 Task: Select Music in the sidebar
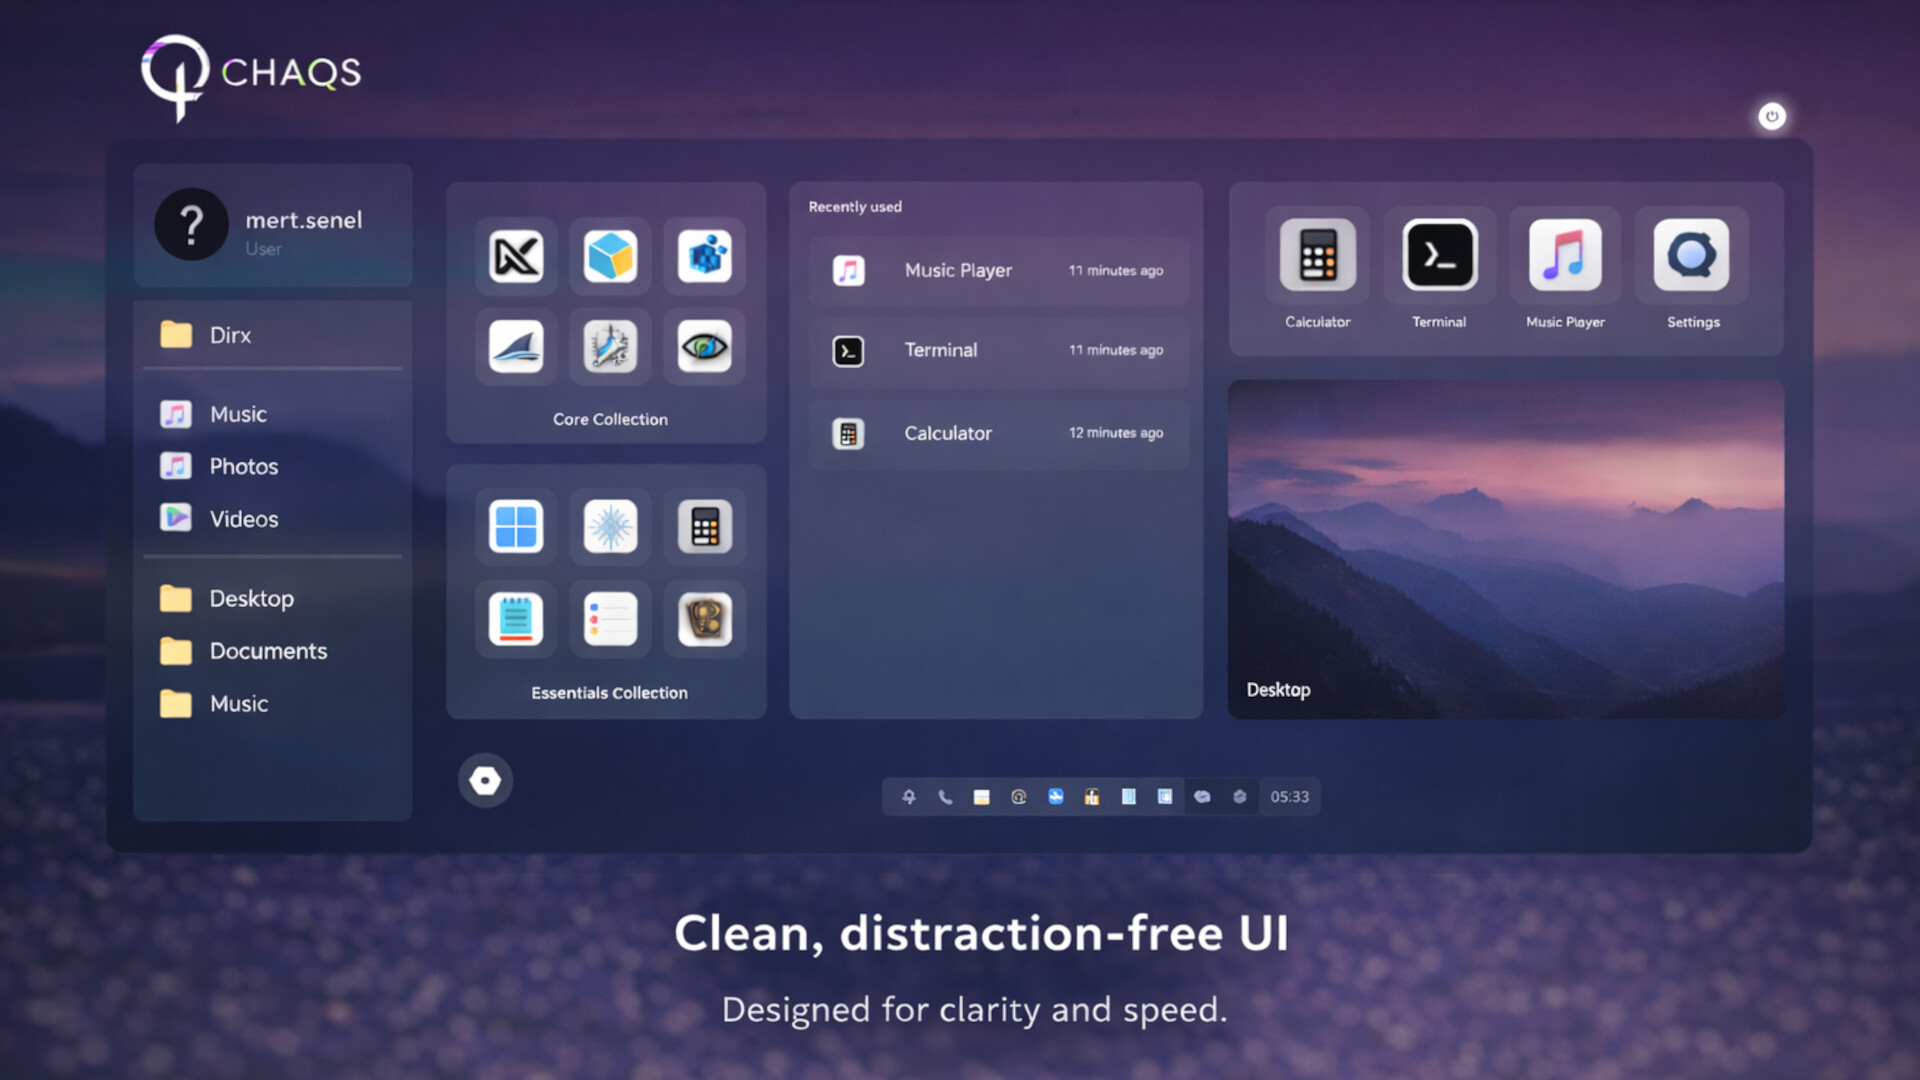point(238,413)
